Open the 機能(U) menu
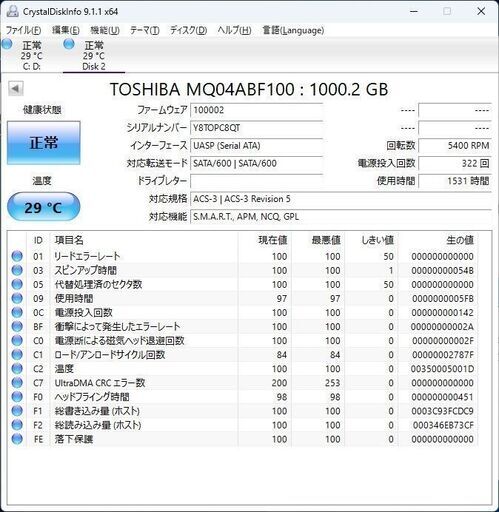The width and height of the screenshot is (499, 512). click(x=105, y=30)
